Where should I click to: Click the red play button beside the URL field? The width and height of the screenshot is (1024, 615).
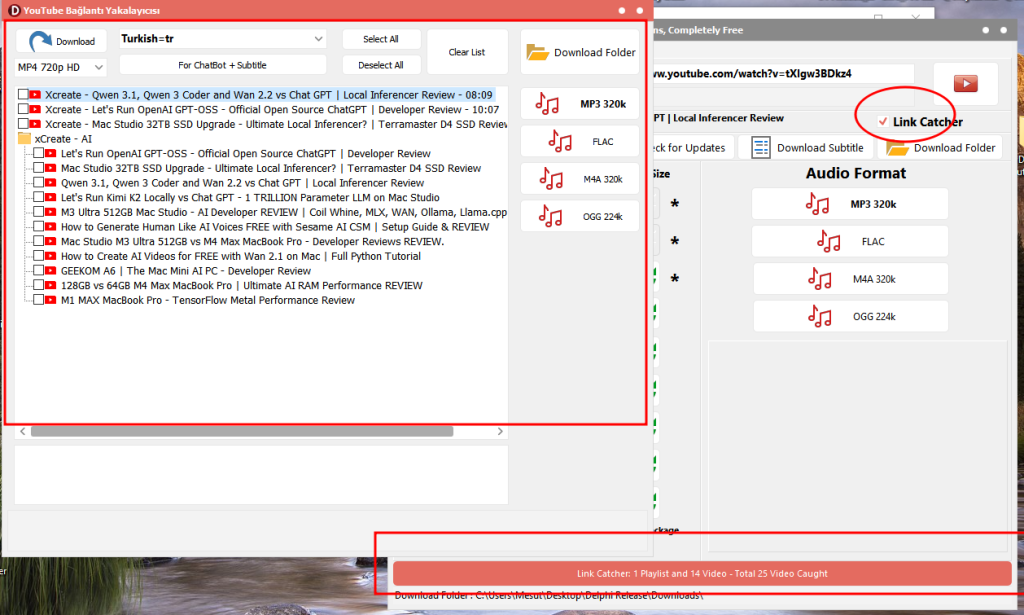(965, 84)
